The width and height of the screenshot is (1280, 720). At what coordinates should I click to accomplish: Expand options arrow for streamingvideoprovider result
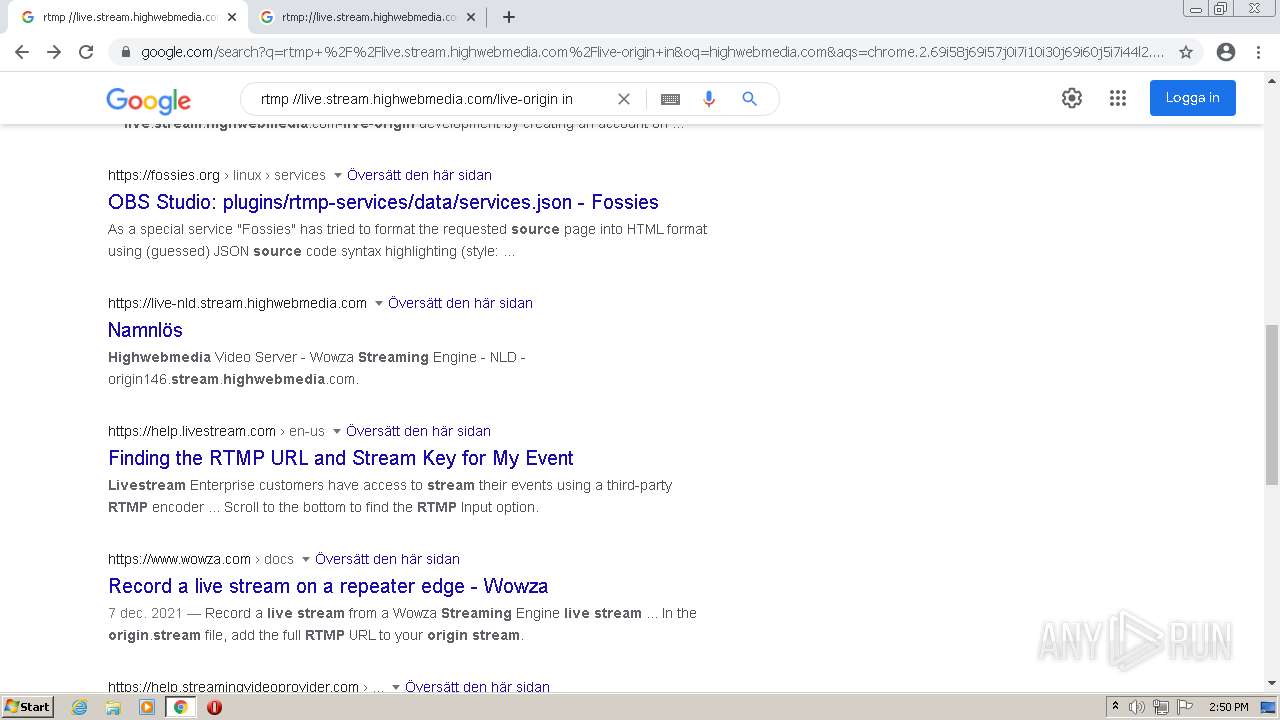coord(396,687)
